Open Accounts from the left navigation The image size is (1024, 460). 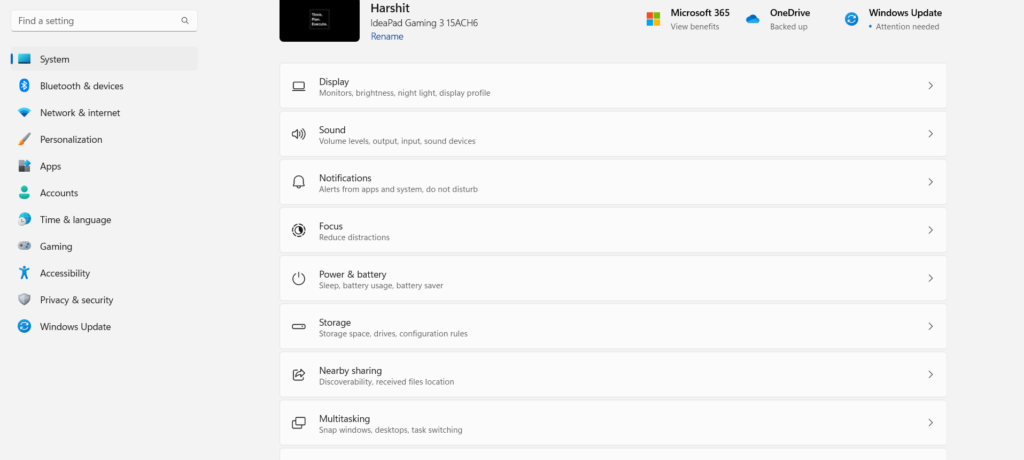pos(58,193)
